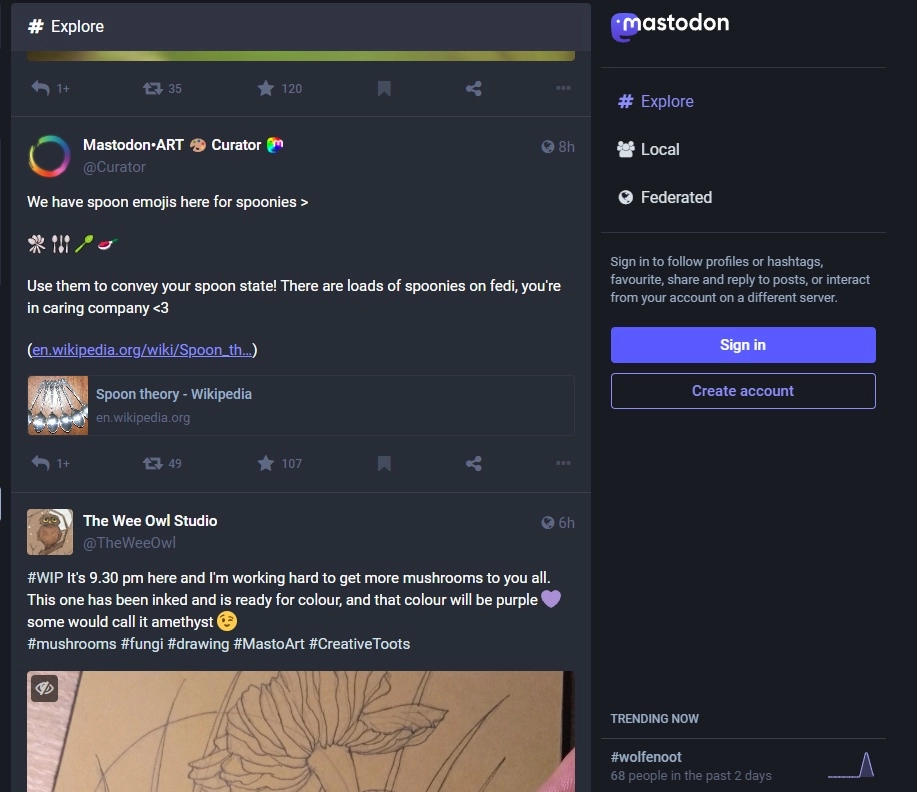Open the Spoon theory Wikipedia preview card
The width and height of the screenshot is (917, 792).
click(301, 405)
